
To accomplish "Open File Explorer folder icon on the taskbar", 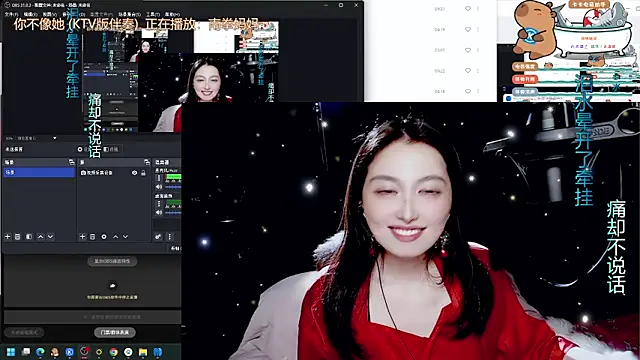I will (143, 352).
